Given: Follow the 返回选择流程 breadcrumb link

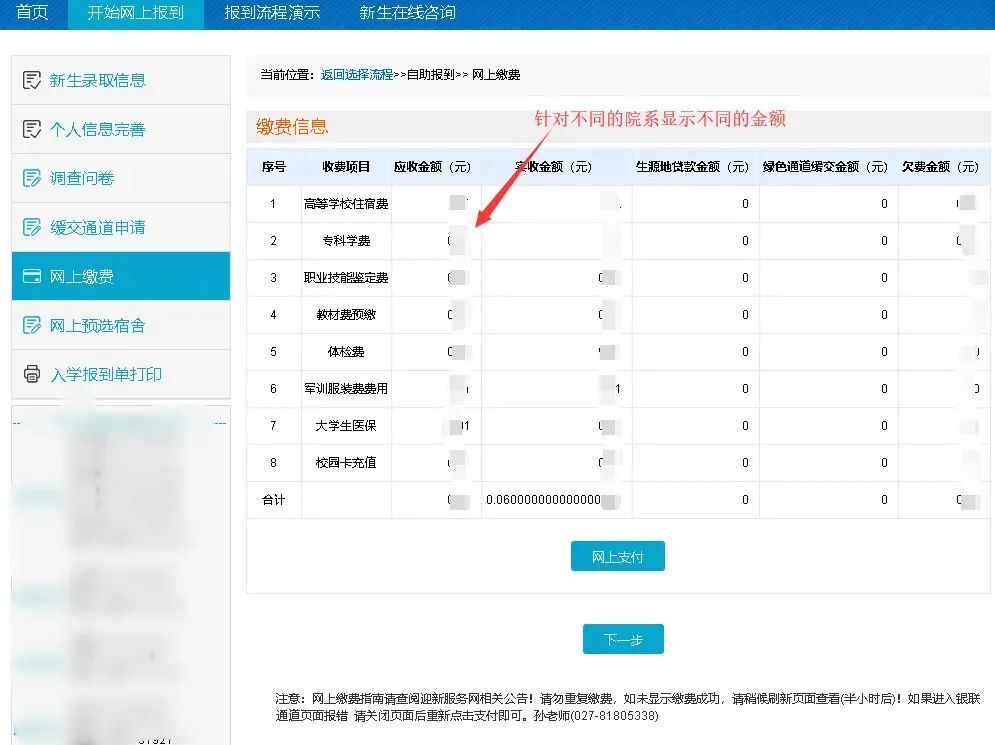Looking at the screenshot, I should [356, 75].
